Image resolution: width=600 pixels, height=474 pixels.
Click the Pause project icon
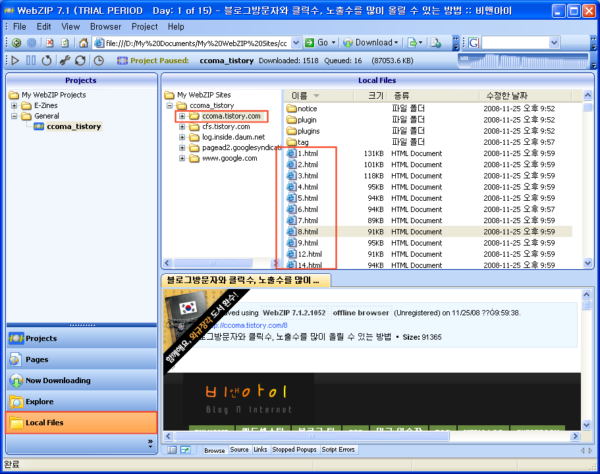tap(31, 60)
